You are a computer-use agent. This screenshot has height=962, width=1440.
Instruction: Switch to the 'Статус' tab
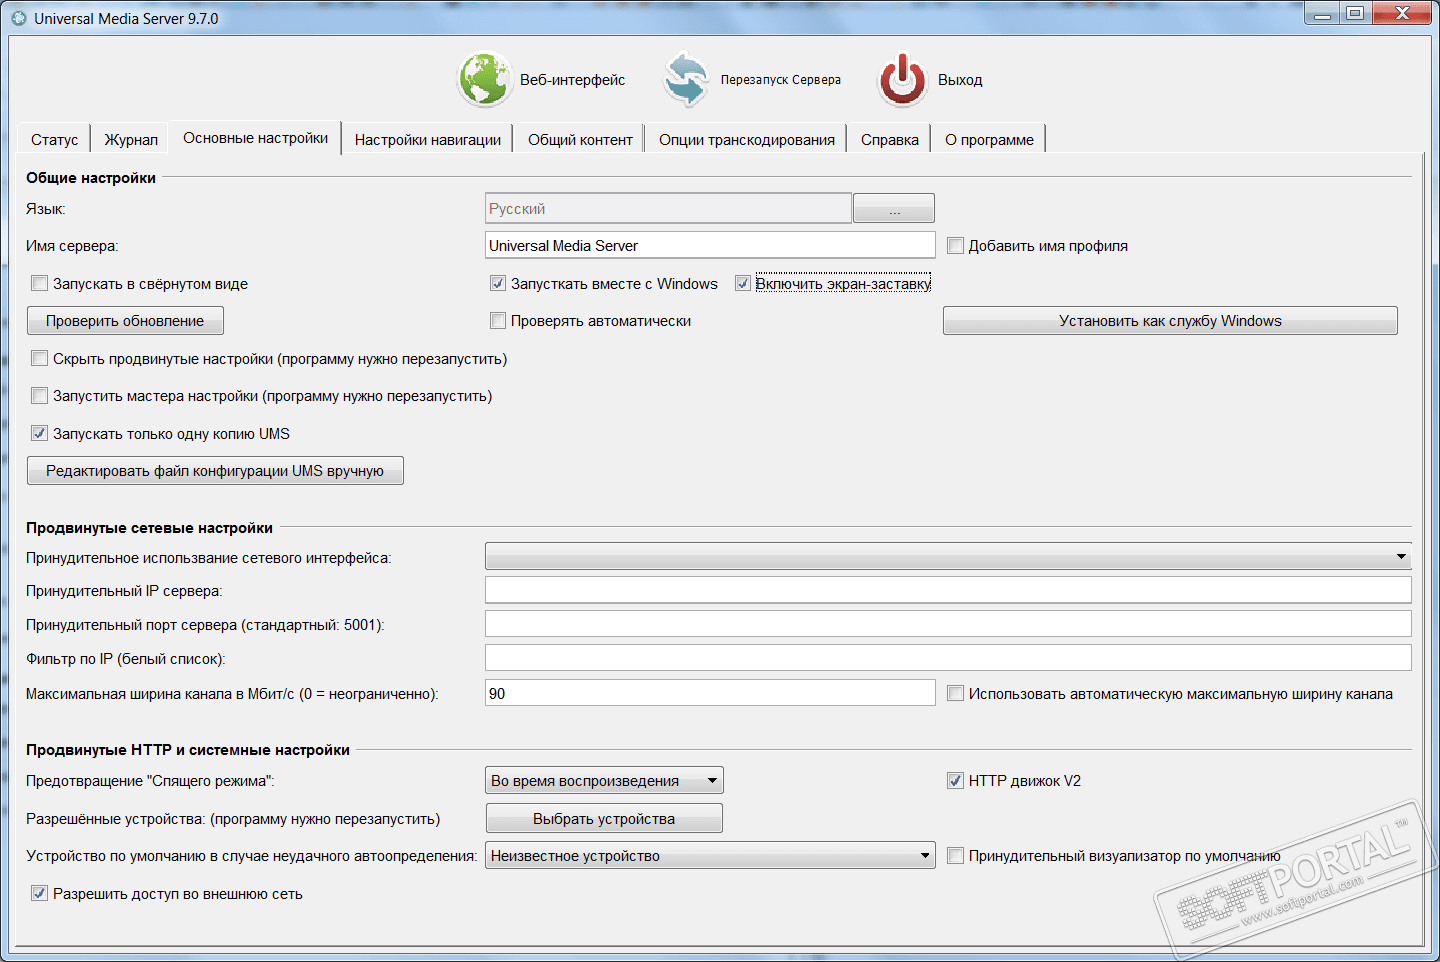54,140
